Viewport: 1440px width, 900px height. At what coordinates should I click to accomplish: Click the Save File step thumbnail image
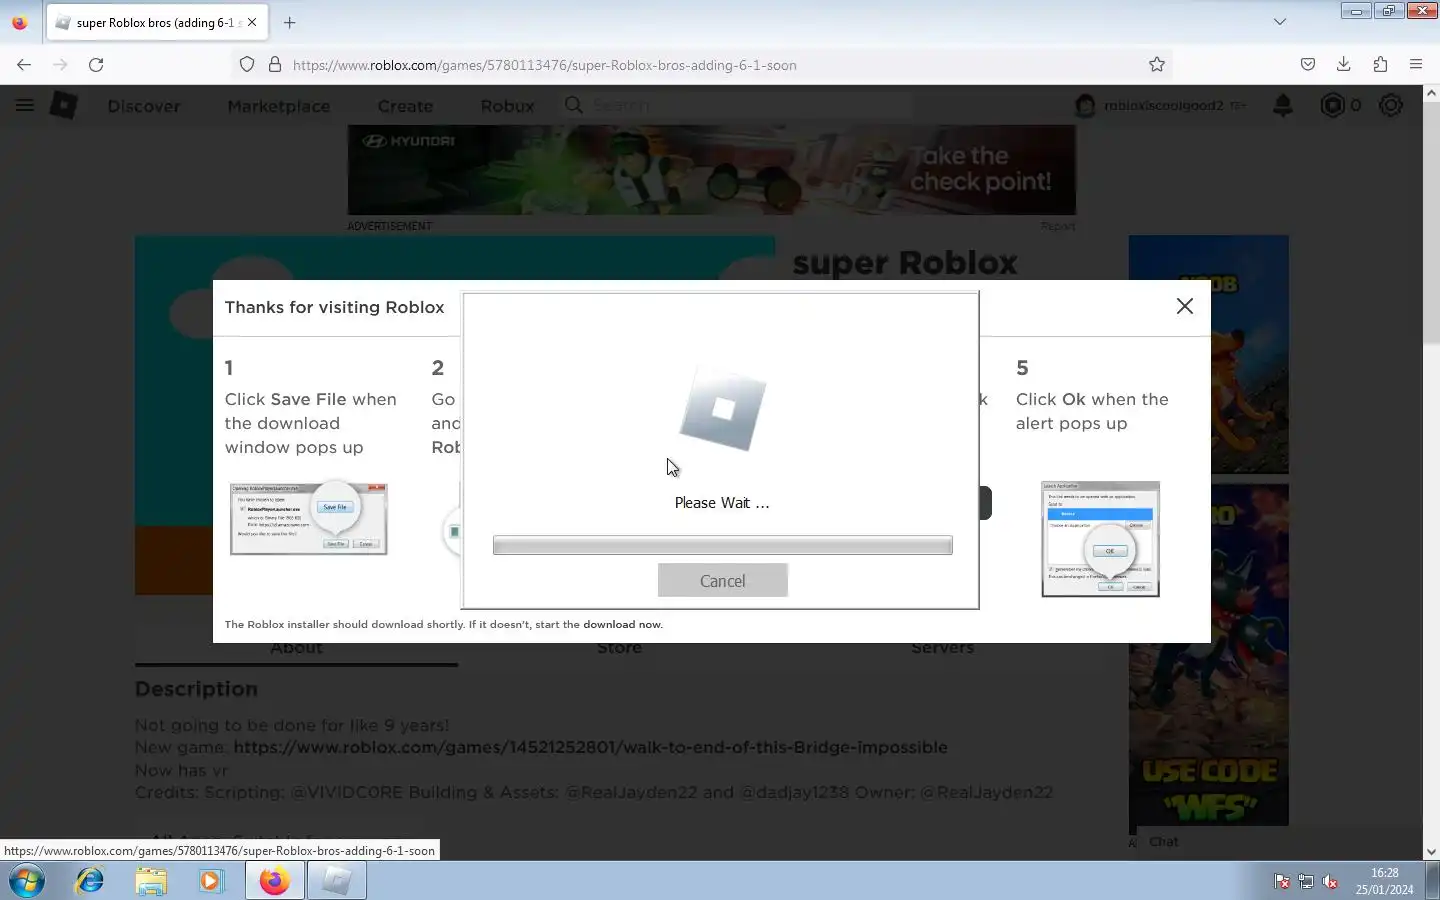[308, 518]
